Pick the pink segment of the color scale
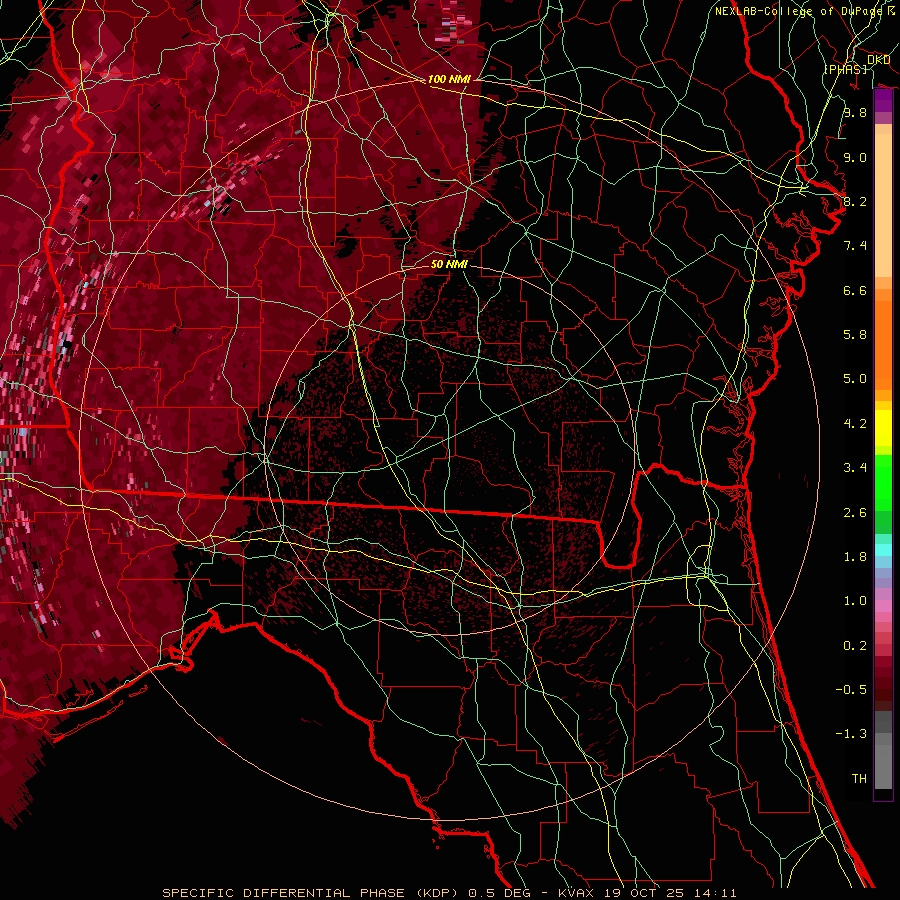Viewport: 900px width, 900px height. click(883, 606)
